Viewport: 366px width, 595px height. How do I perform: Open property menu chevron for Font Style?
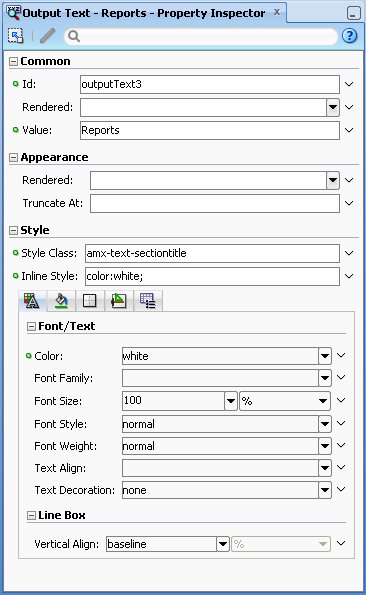click(341, 423)
